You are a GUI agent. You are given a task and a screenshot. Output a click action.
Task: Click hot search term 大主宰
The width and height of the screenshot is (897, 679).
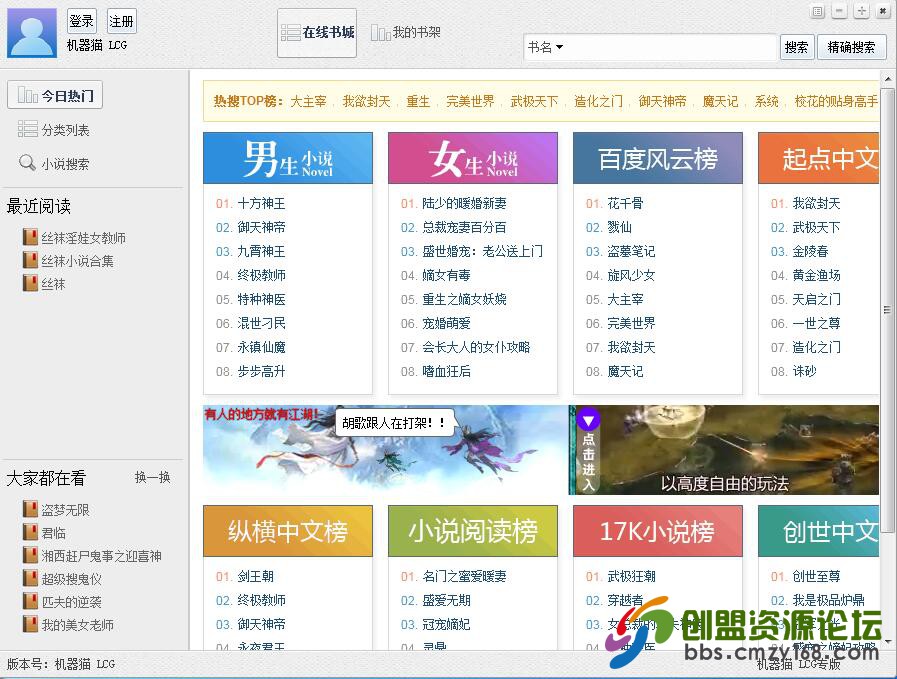click(x=308, y=101)
